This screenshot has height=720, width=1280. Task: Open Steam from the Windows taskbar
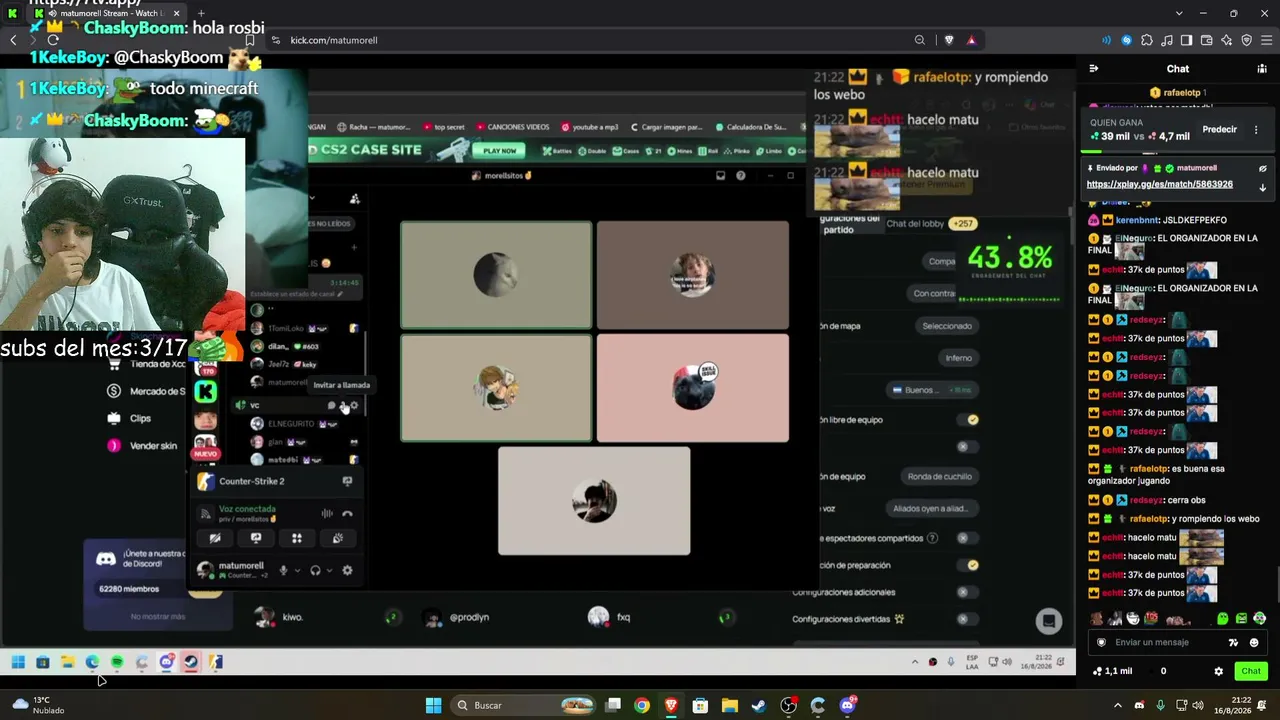tap(759, 705)
